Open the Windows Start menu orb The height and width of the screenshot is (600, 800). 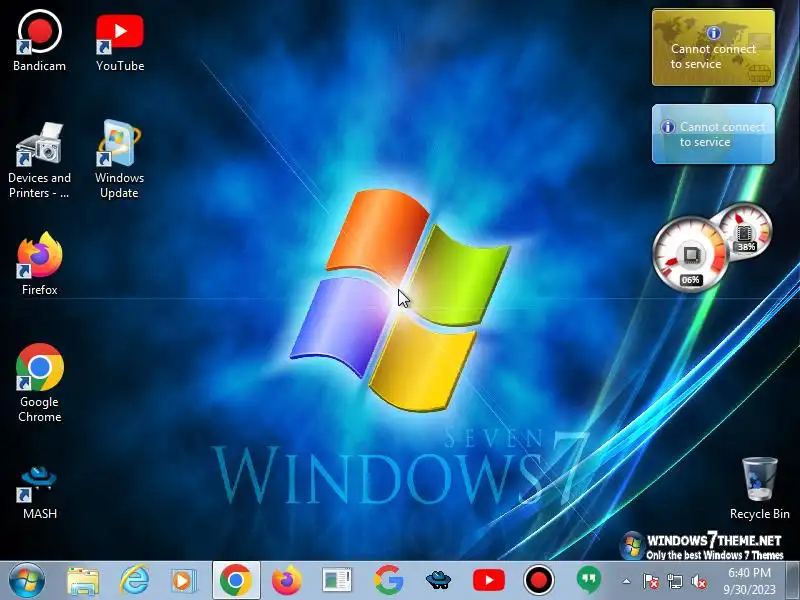click(x=27, y=580)
